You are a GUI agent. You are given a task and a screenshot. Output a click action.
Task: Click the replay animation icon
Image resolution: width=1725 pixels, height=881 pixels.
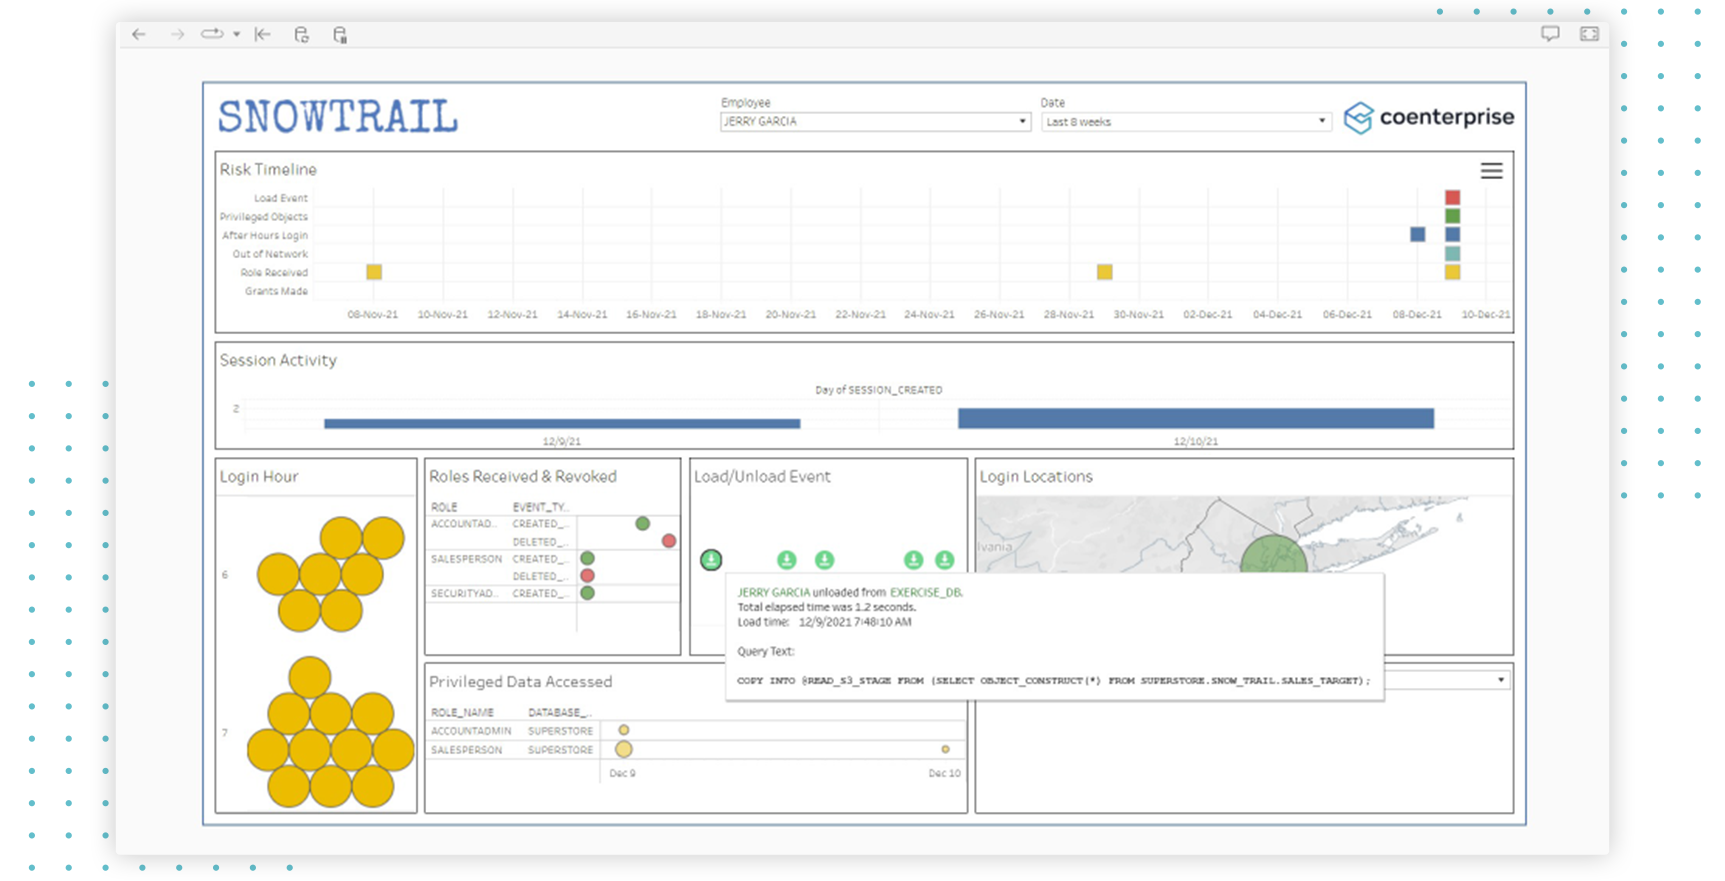(x=211, y=34)
